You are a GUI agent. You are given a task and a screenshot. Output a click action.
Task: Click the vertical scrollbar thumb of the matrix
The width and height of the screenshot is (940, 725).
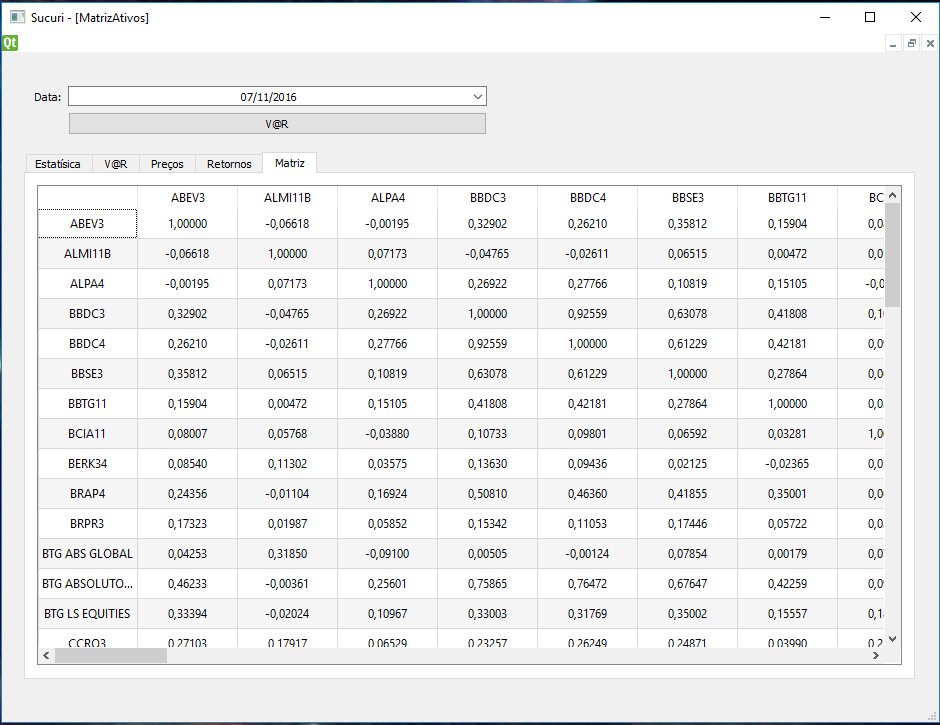[892, 255]
